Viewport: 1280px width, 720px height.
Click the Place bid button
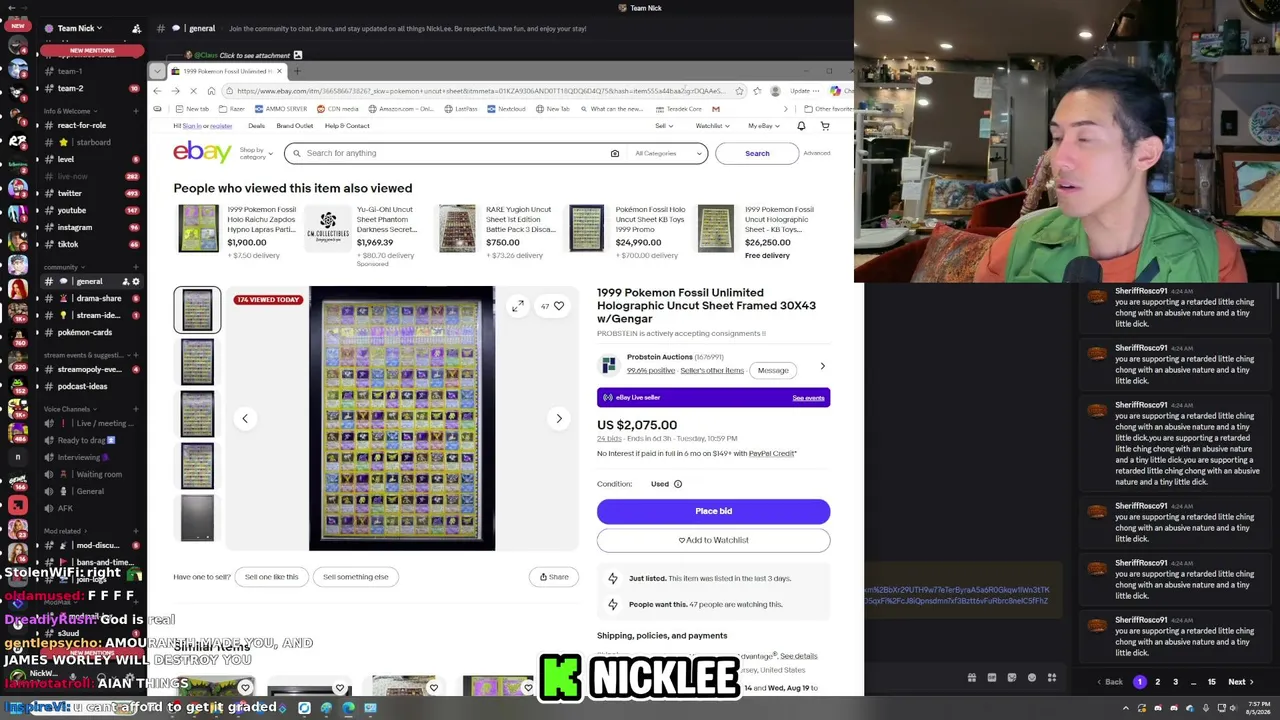coord(713,511)
